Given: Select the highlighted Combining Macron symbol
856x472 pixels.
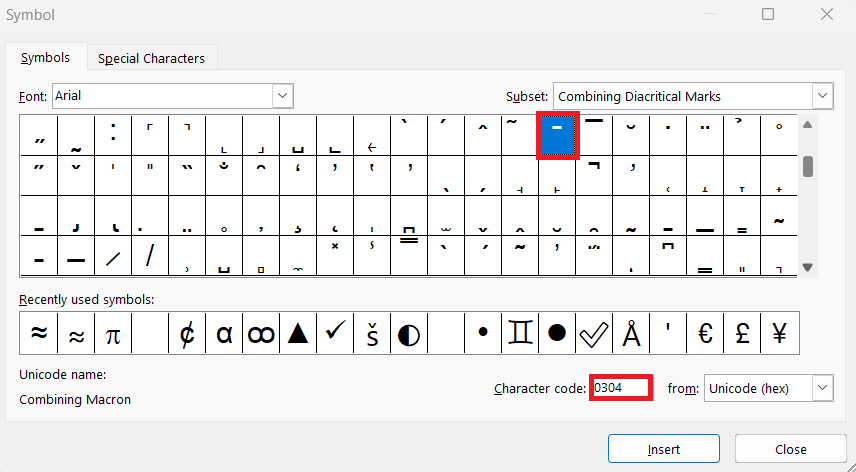Looking at the screenshot, I should coord(557,135).
